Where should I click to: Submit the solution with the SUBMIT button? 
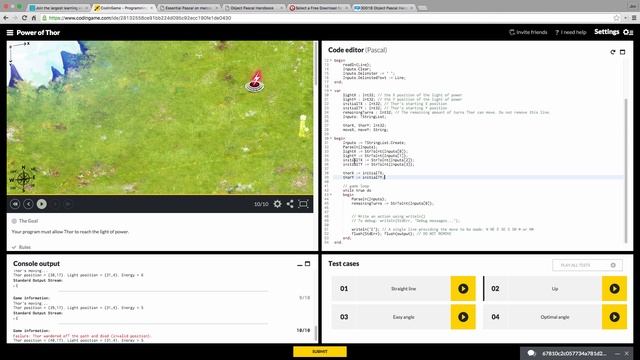[x=320, y=351]
